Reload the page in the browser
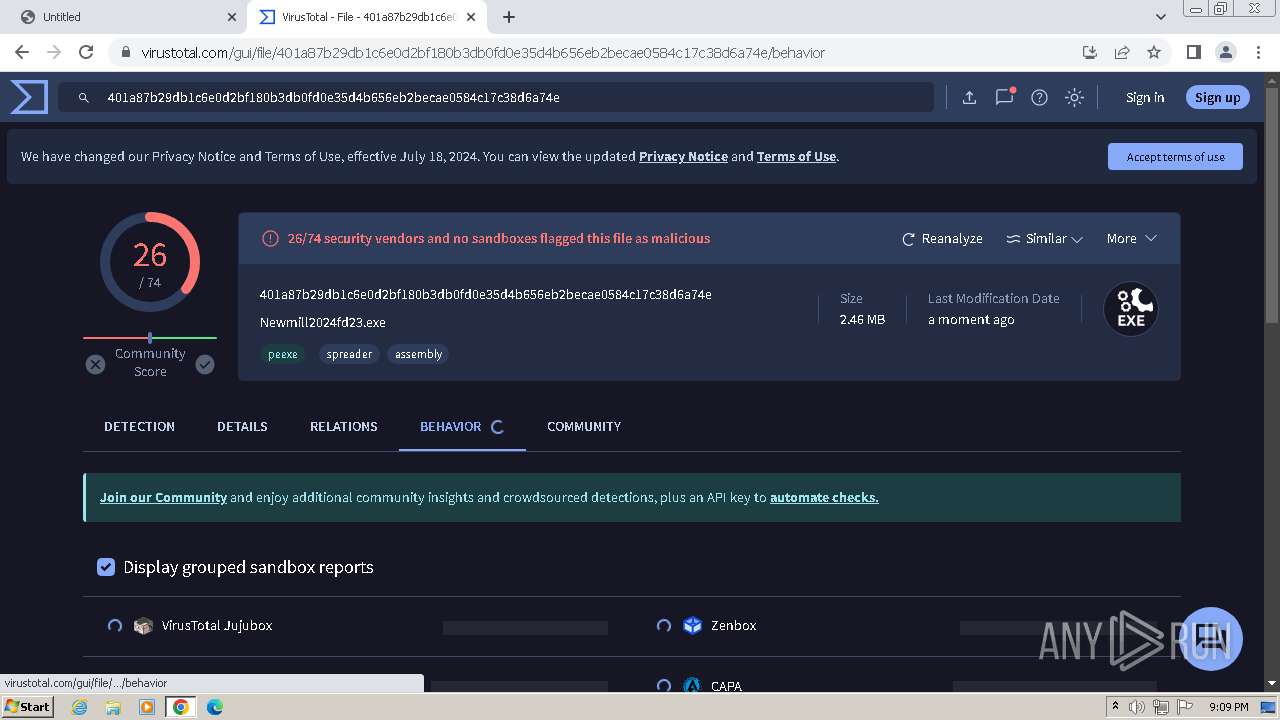 click(x=86, y=52)
